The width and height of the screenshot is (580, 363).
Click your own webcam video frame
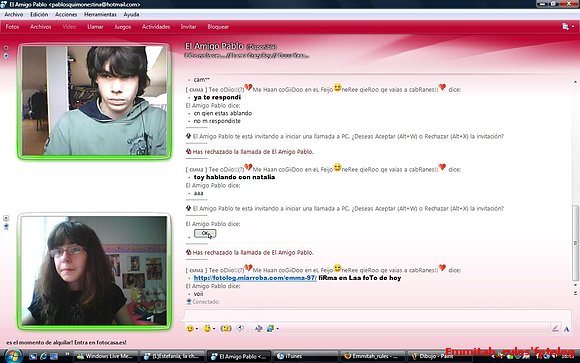pos(94,270)
